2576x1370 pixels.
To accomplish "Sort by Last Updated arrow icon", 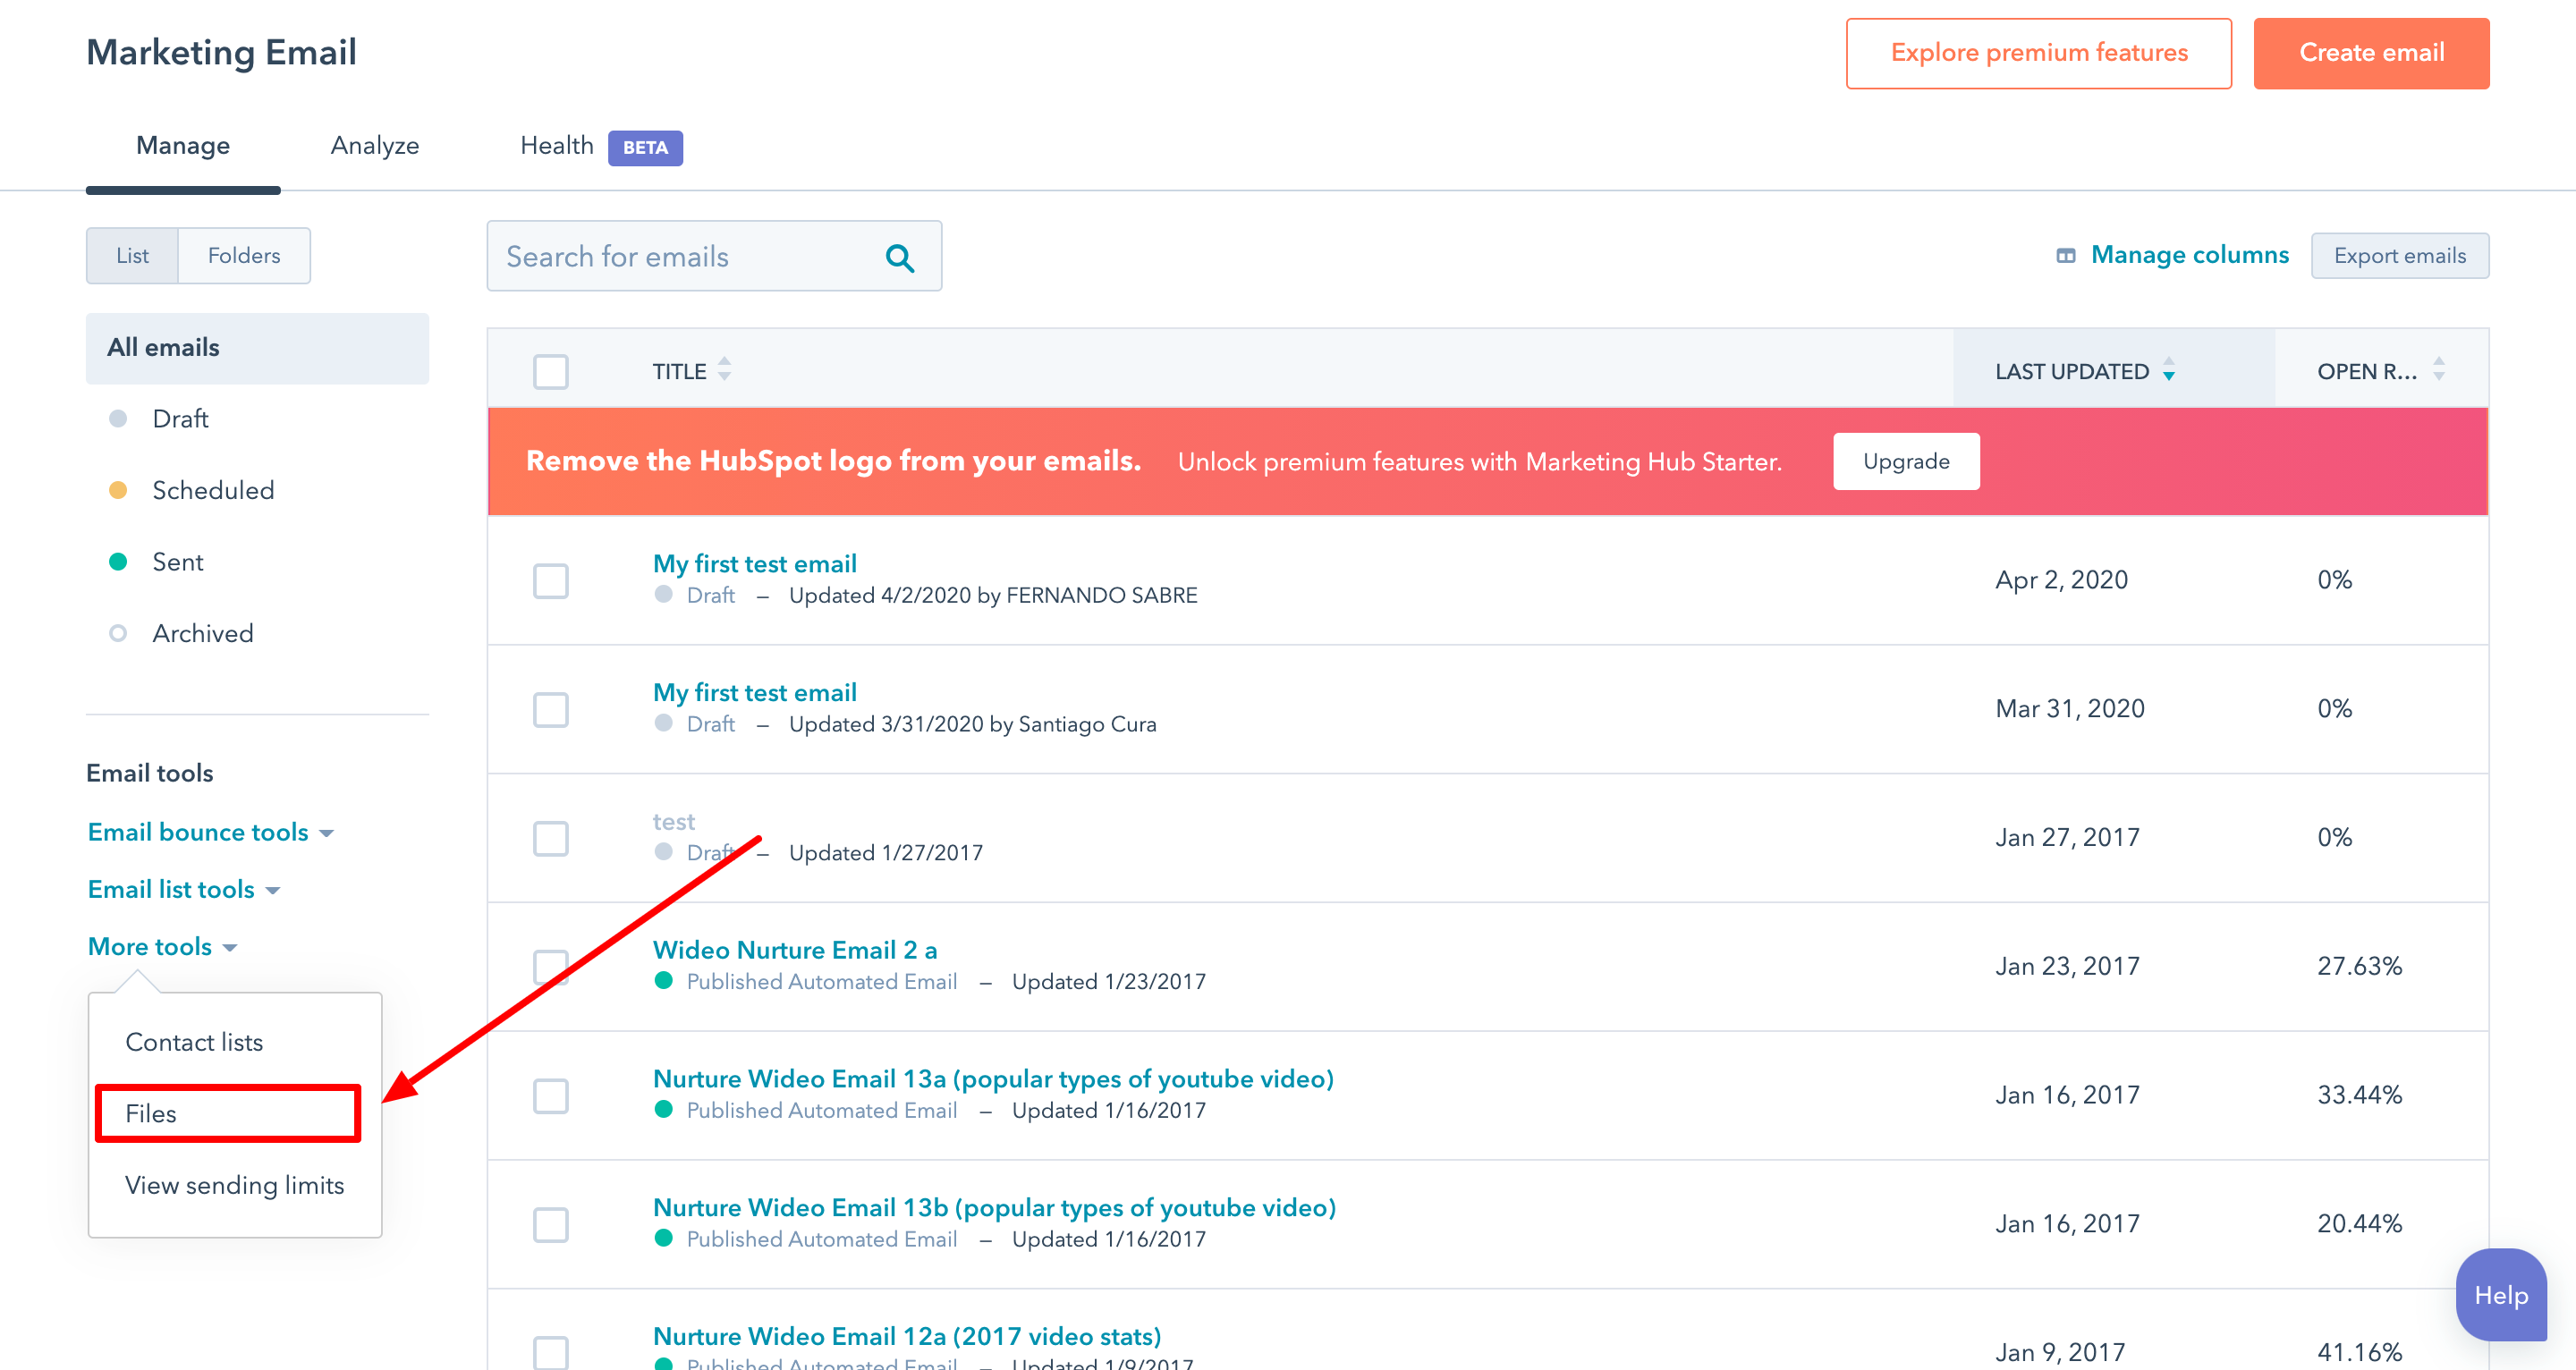I will click(2168, 371).
